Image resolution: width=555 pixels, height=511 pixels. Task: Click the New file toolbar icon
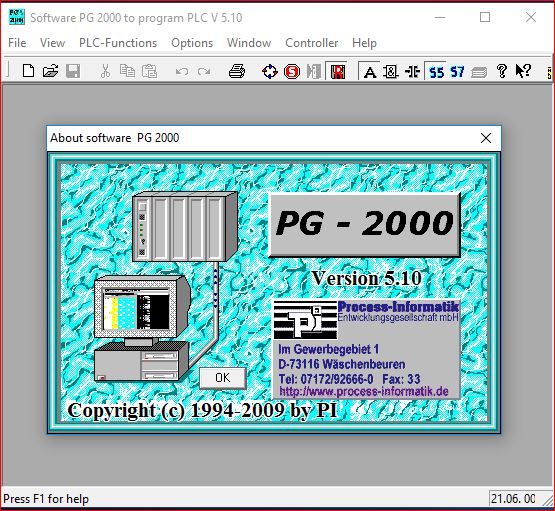[28, 71]
